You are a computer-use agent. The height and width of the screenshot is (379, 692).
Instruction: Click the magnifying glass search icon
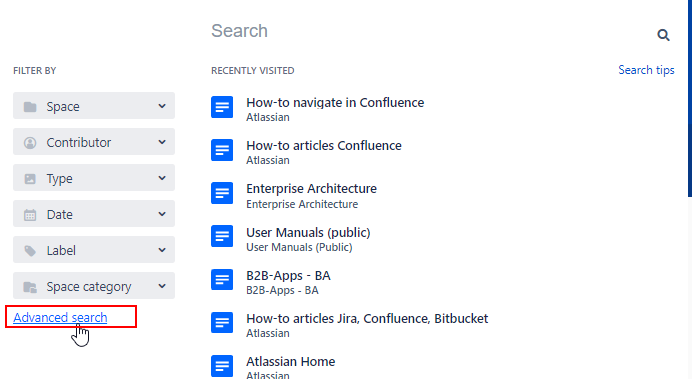(663, 35)
